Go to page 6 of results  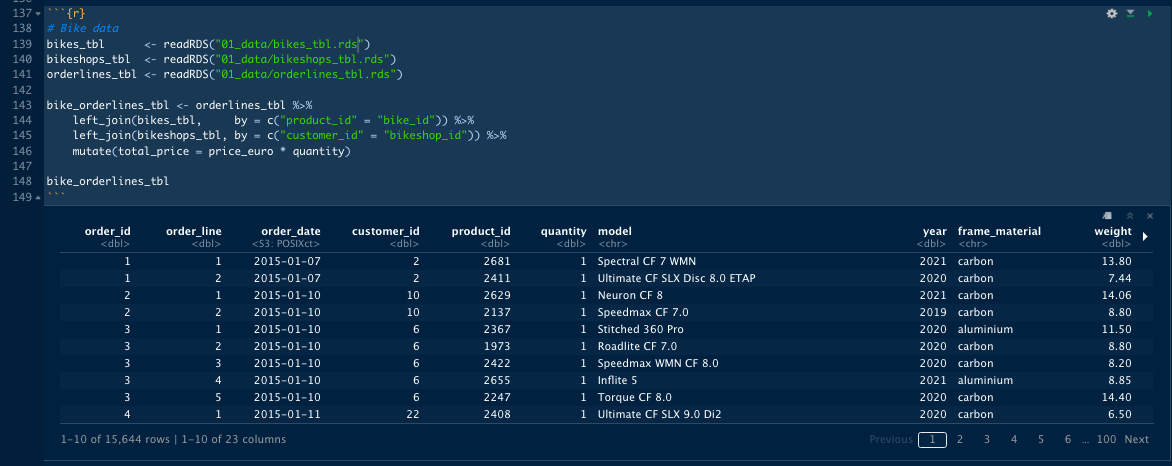(1068, 440)
